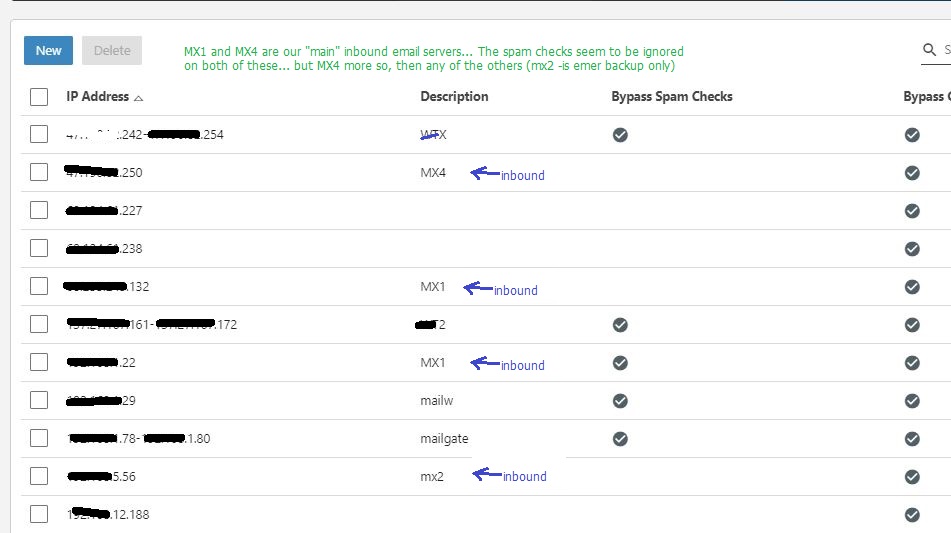This screenshot has height=533, width=951.
Task: Sort by IP Address column header
Action: pyautogui.click(x=97, y=97)
